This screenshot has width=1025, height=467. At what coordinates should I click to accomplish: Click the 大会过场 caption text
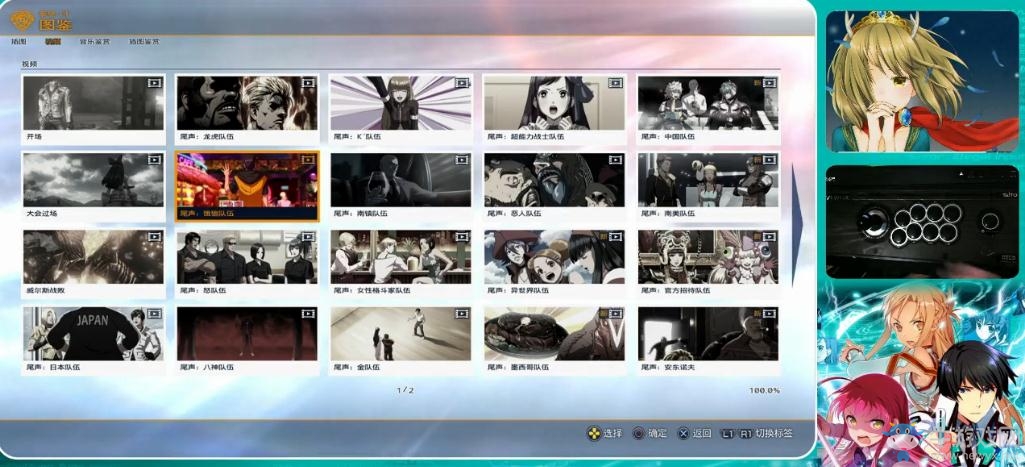coord(42,213)
